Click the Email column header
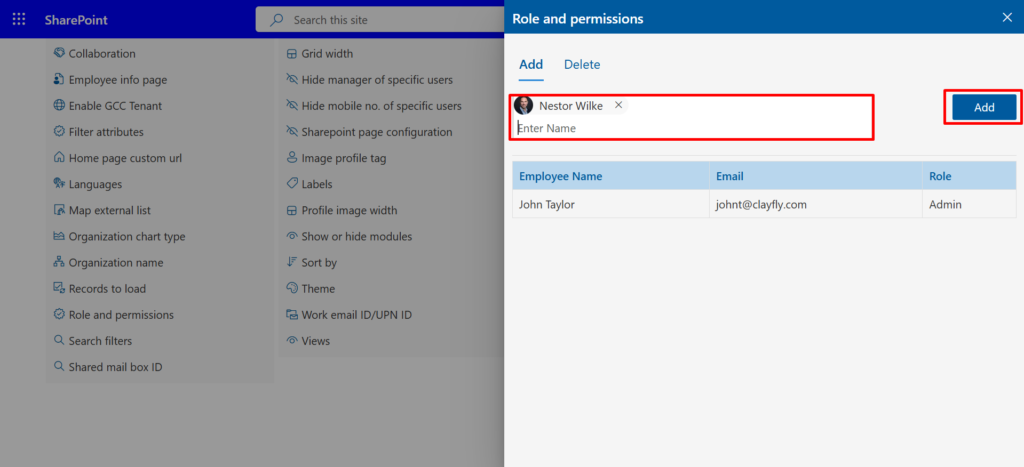This screenshot has width=1024, height=467. pos(816,176)
